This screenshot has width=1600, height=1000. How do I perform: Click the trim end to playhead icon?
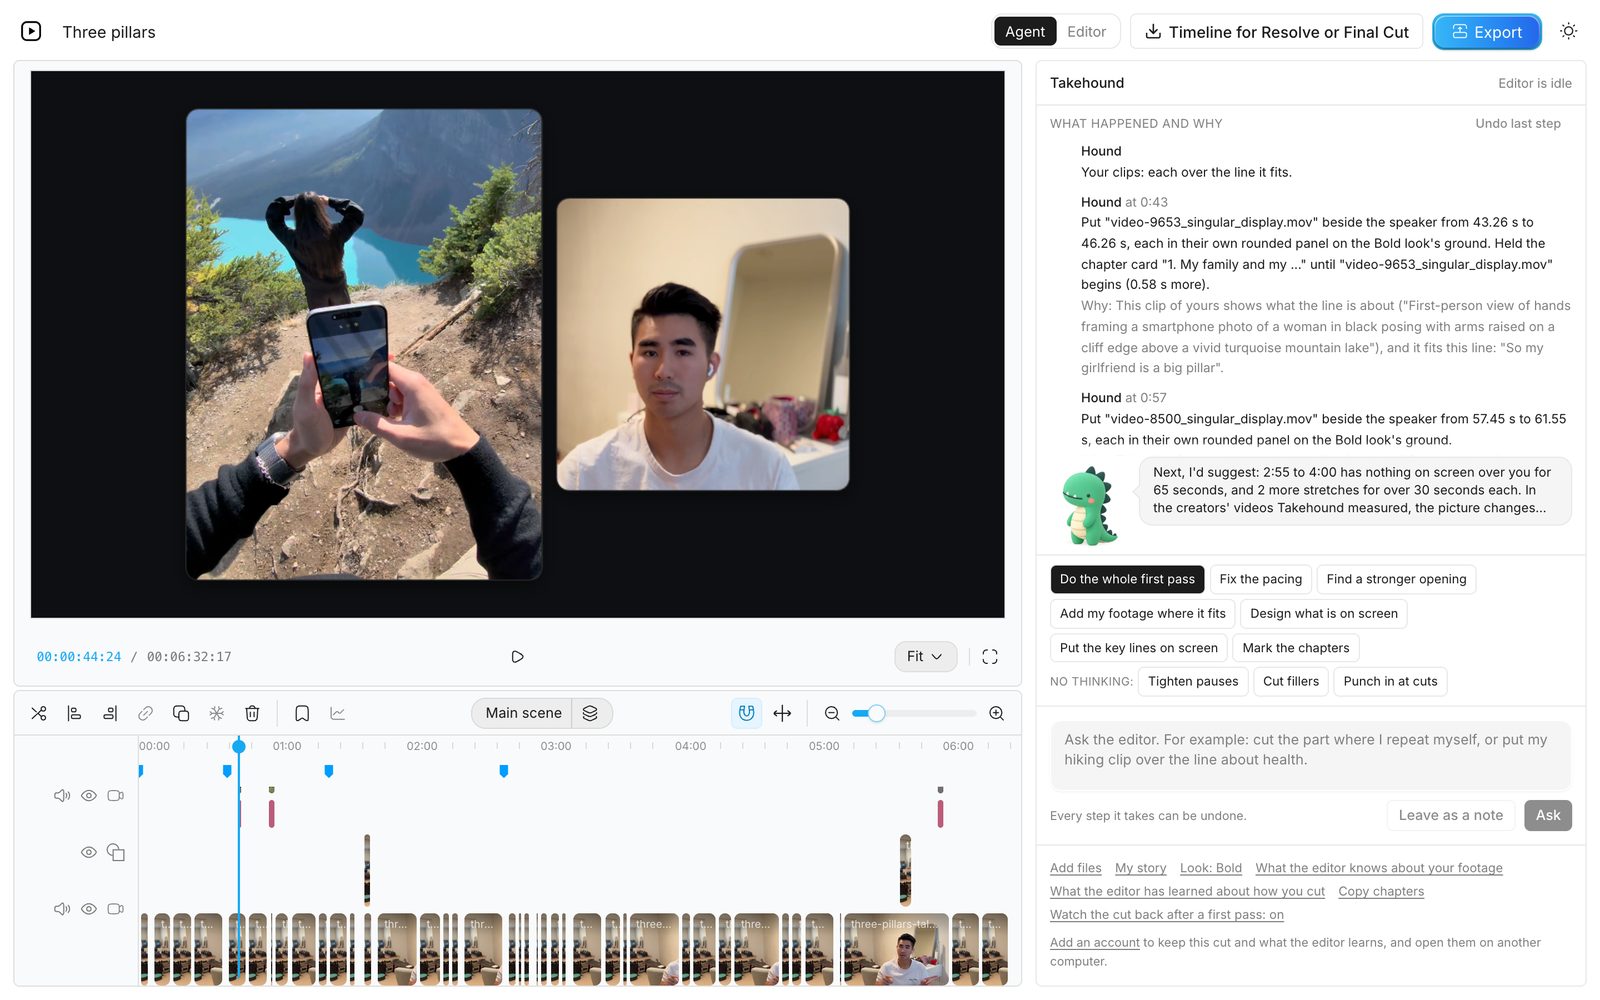pos(110,713)
